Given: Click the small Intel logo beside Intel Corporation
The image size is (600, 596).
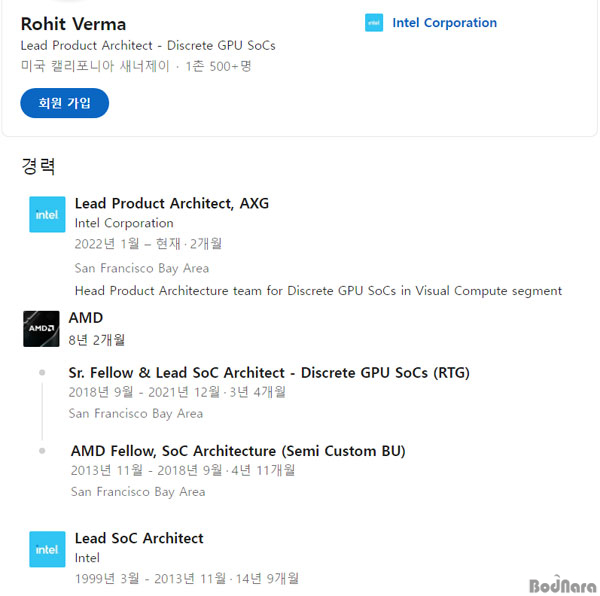Looking at the screenshot, I should pyautogui.click(x=374, y=23).
